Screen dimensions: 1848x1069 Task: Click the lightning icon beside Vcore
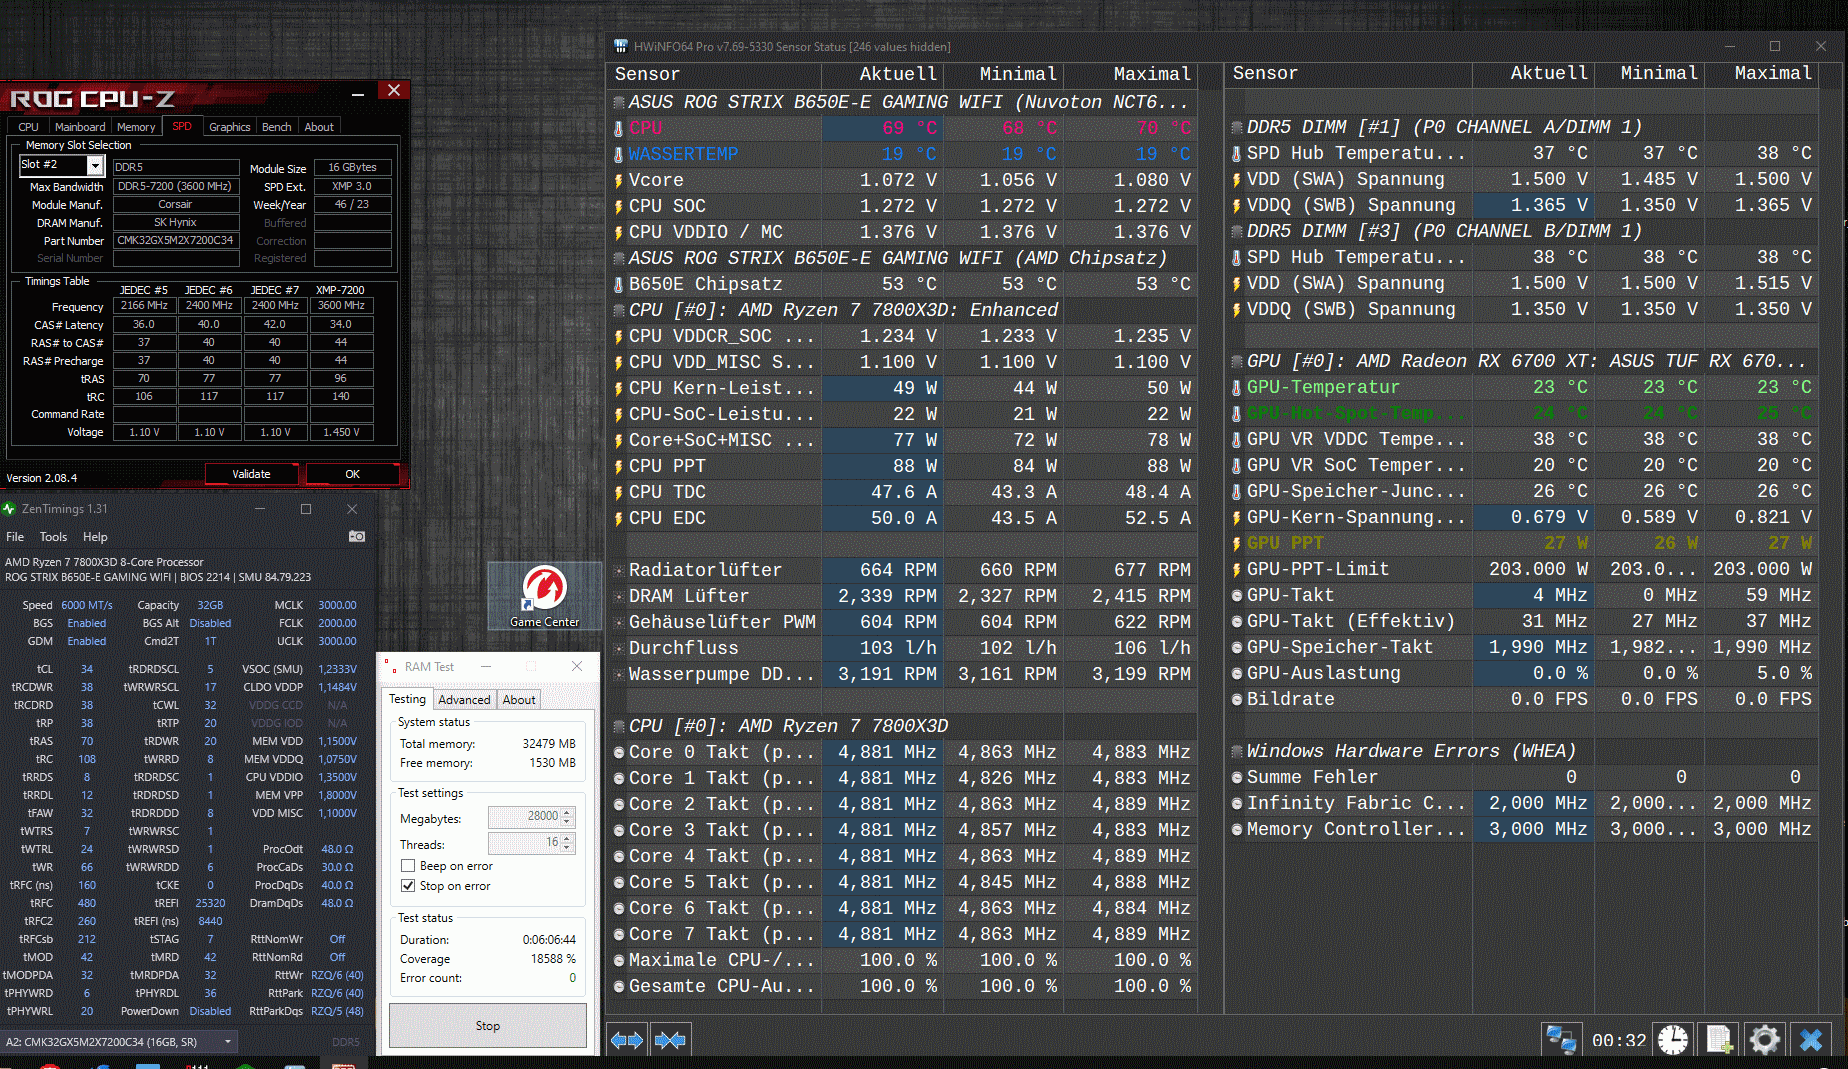619,180
